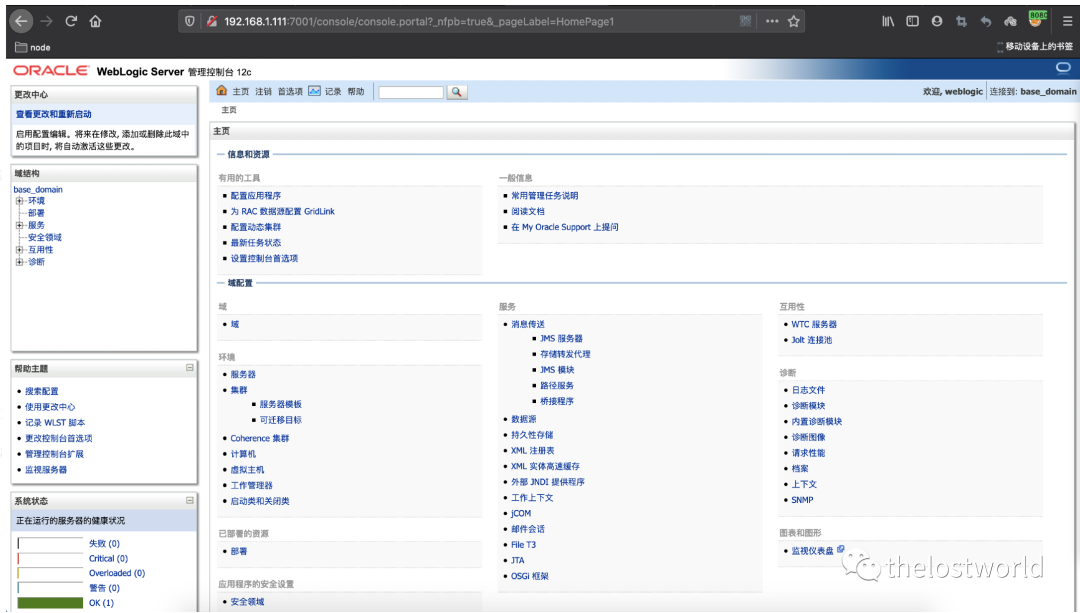Click the search magnifier button
1080x613 pixels.
click(x=457, y=92)
